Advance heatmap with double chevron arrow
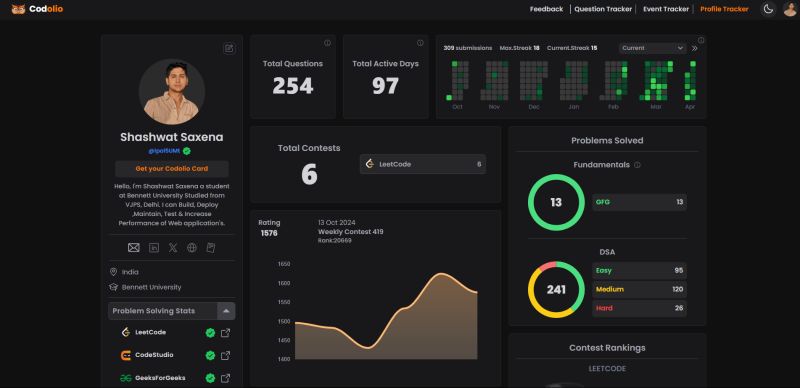The width and height of the screenshot is (800, 388). click(x=694, y=48)
